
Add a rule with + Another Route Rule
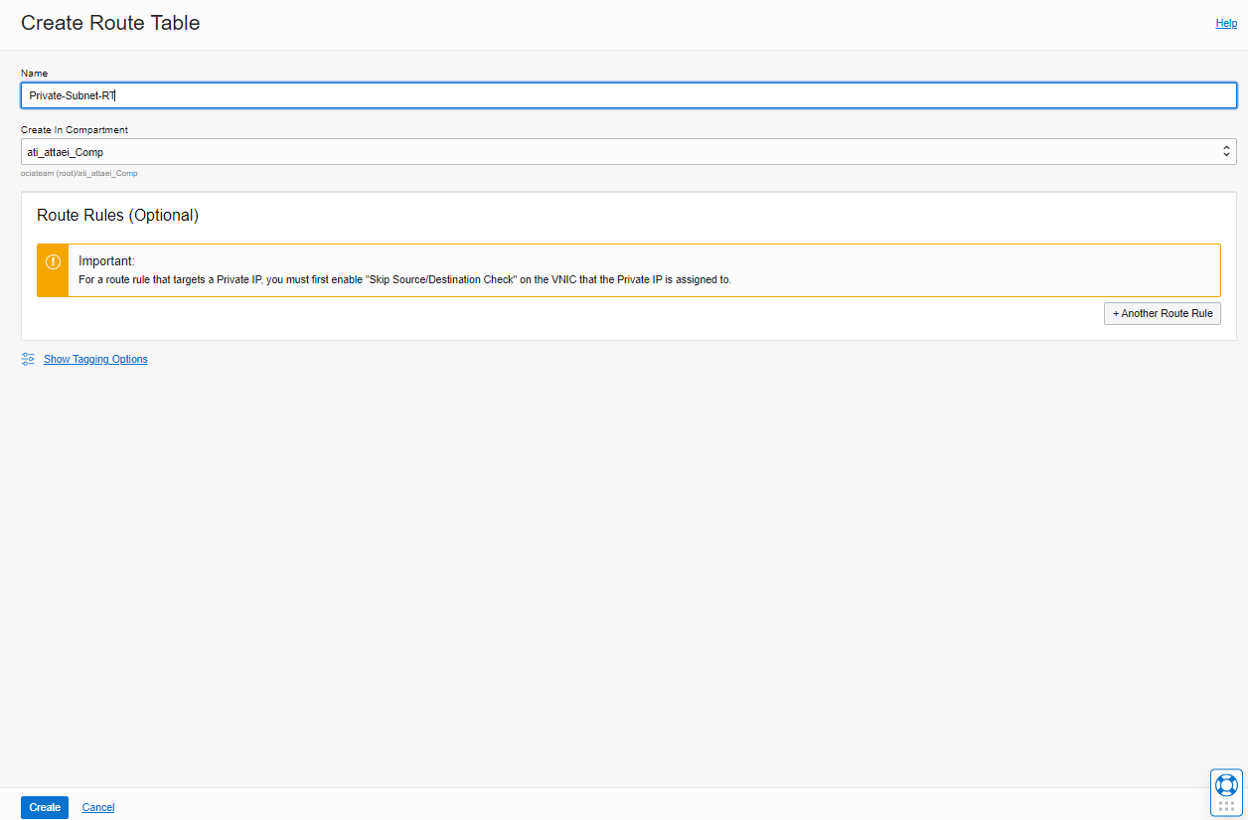pos(1162,314)
